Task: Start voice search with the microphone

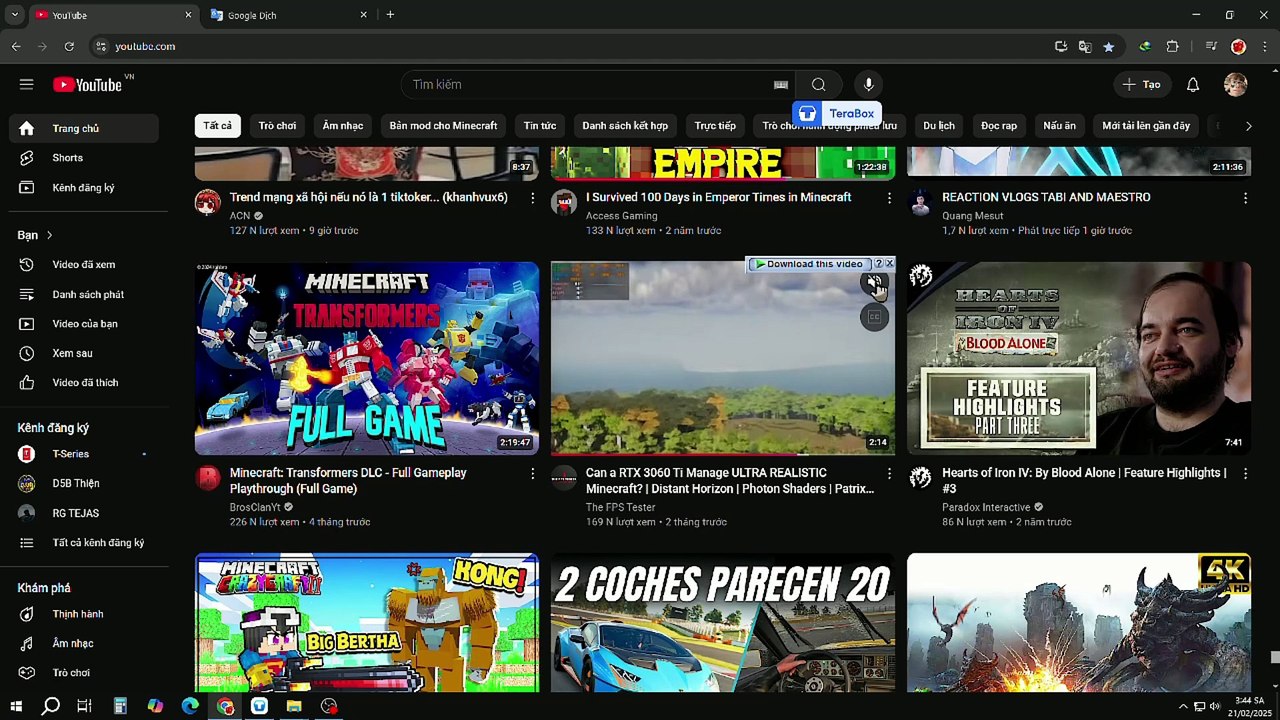Action: tap(869, 85)
